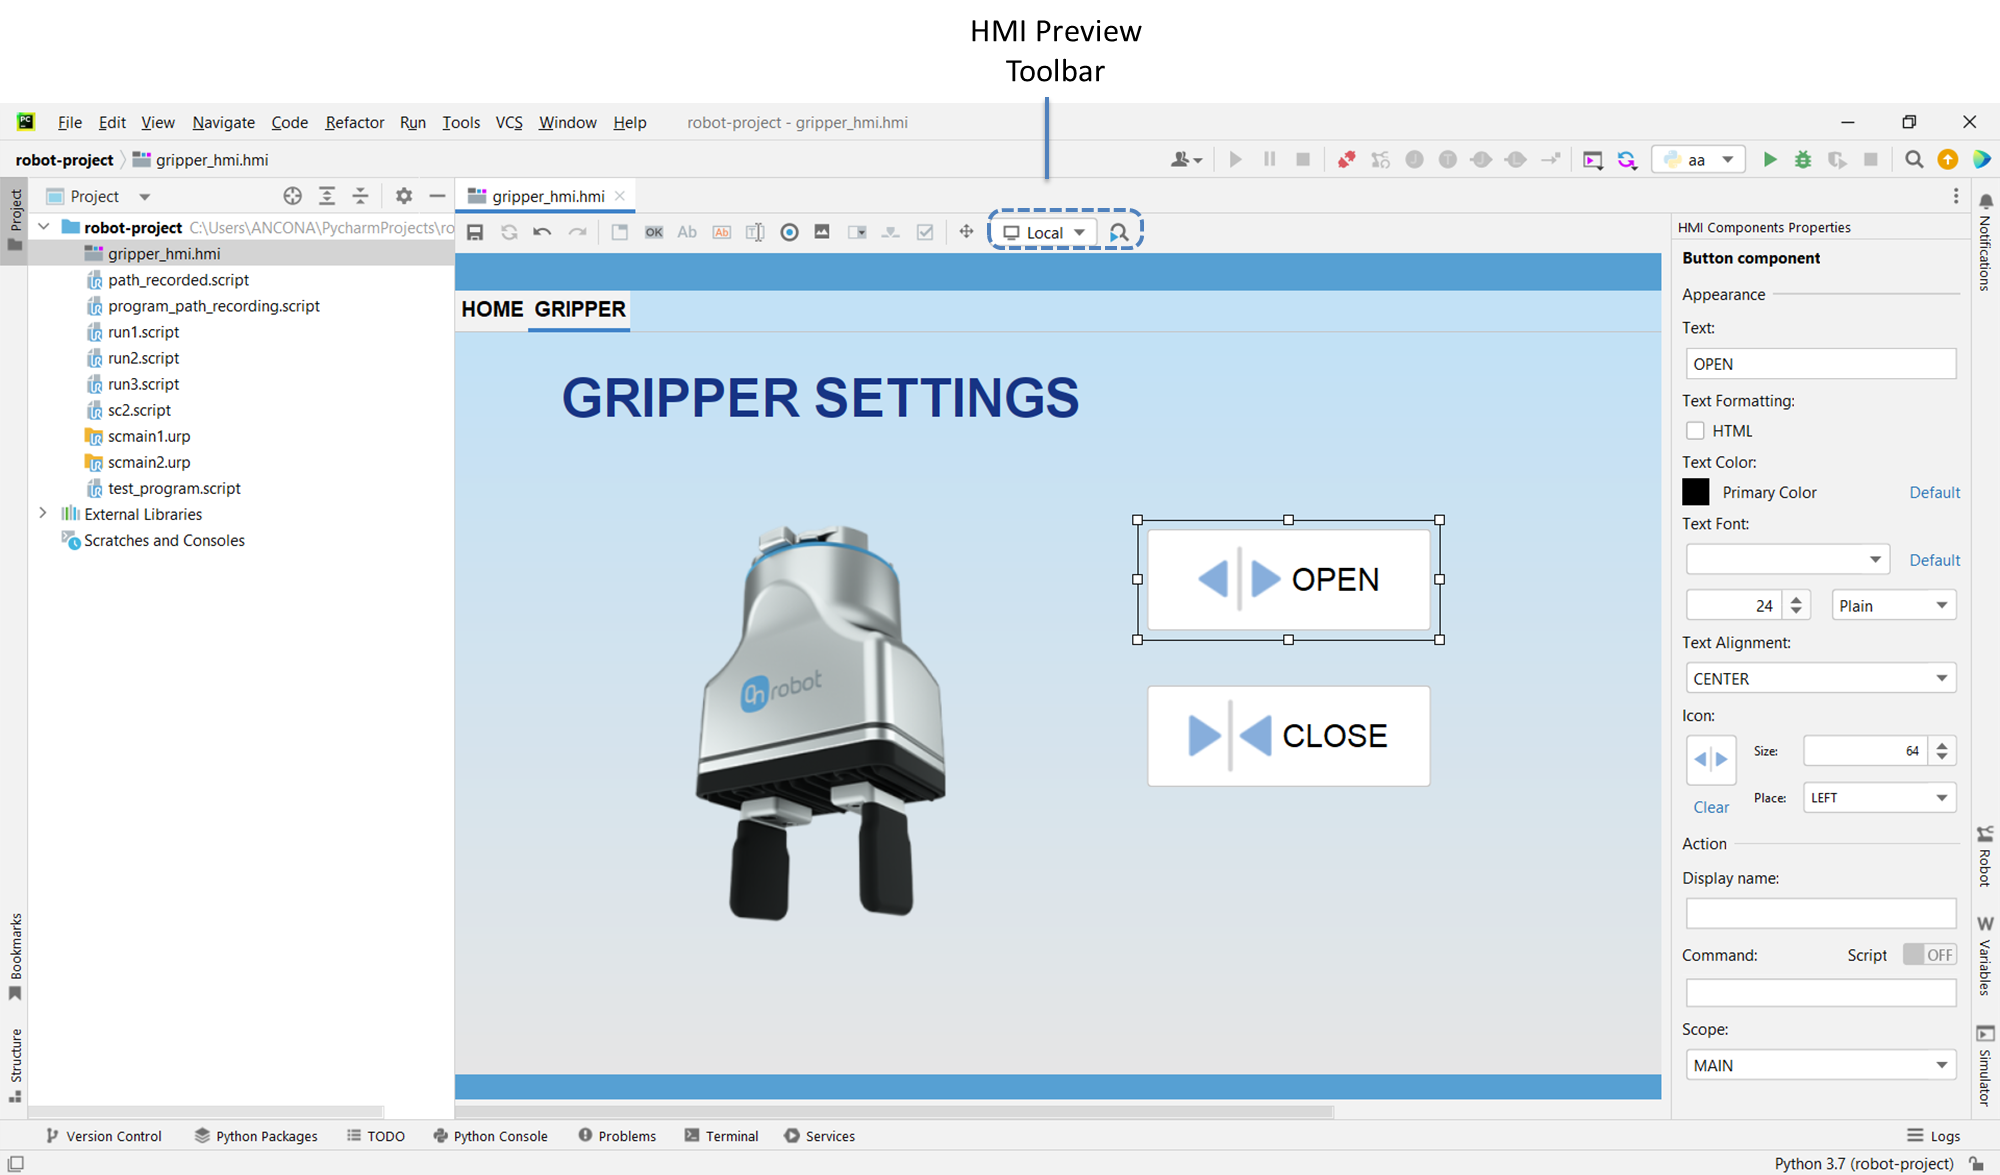This screenshot has height=1175, width=2000.
Task: Add a button component with OK icon
Action: point(654,232)
